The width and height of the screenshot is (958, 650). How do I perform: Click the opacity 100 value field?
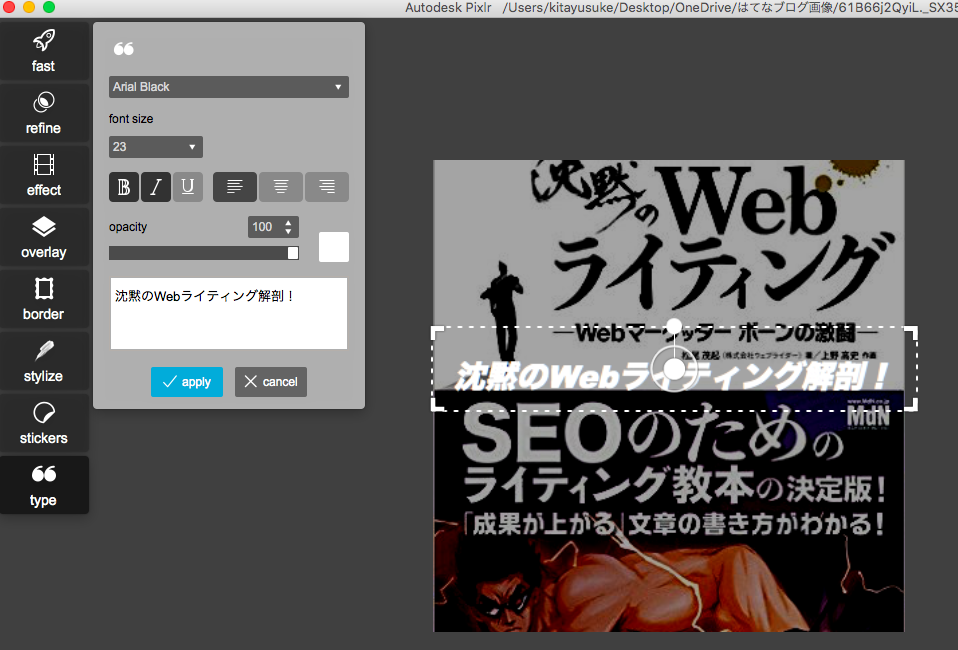click(273, 227)
